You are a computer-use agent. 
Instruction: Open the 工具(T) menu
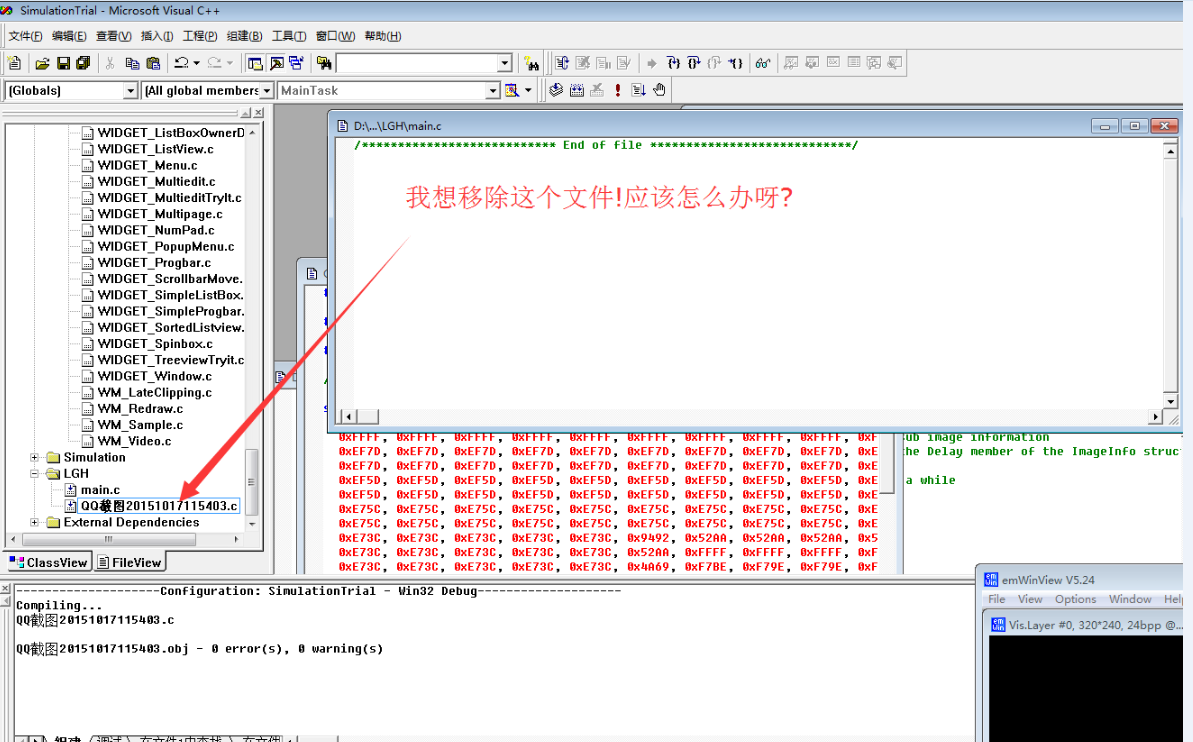point(289,36)
